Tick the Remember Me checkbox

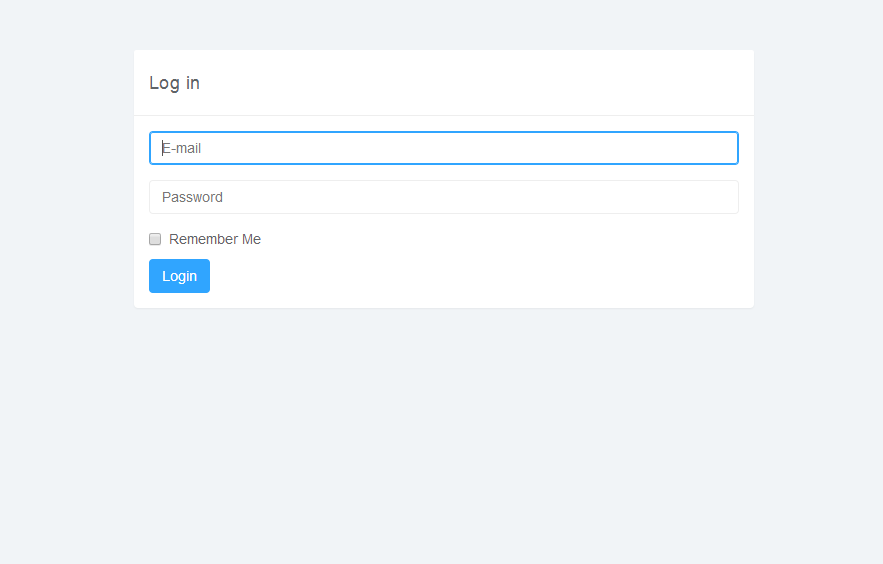click(155, 239)
